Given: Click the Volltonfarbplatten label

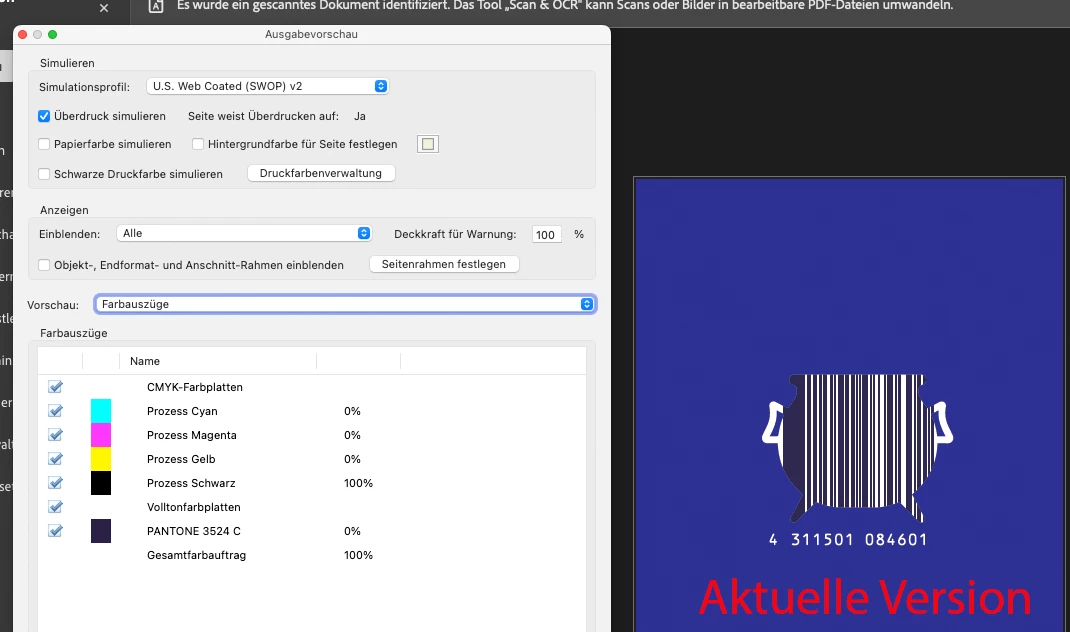Looking at the screenshot, I should click(194, 507).
